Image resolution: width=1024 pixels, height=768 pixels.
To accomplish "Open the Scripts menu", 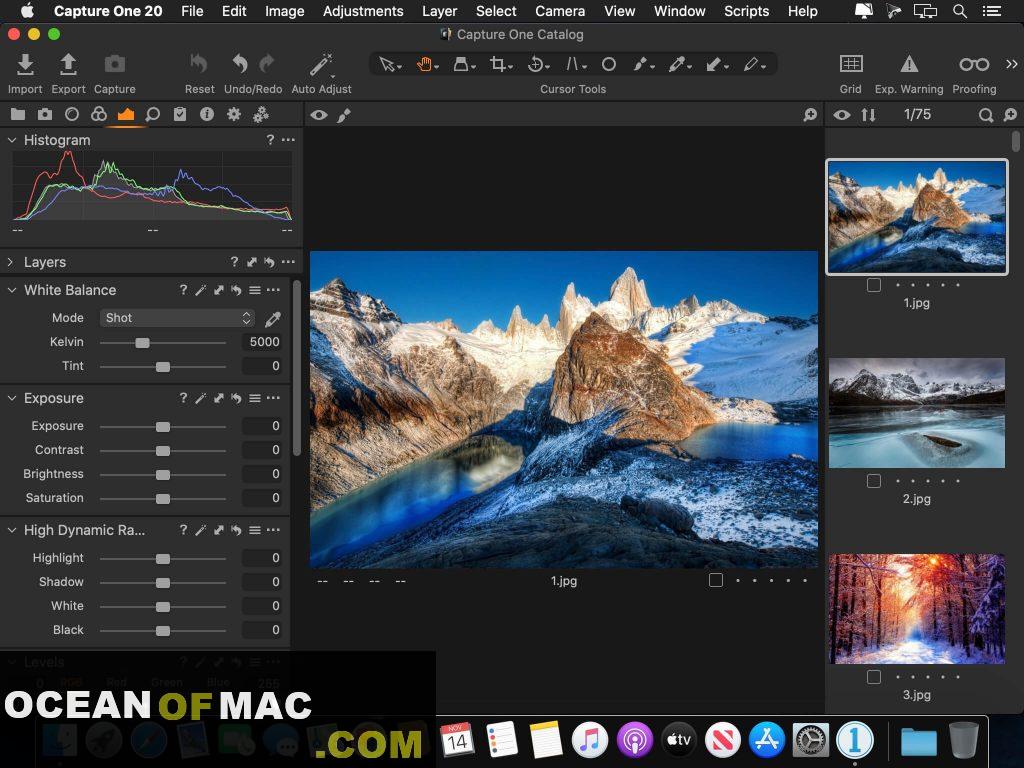I will click(746, 11).
